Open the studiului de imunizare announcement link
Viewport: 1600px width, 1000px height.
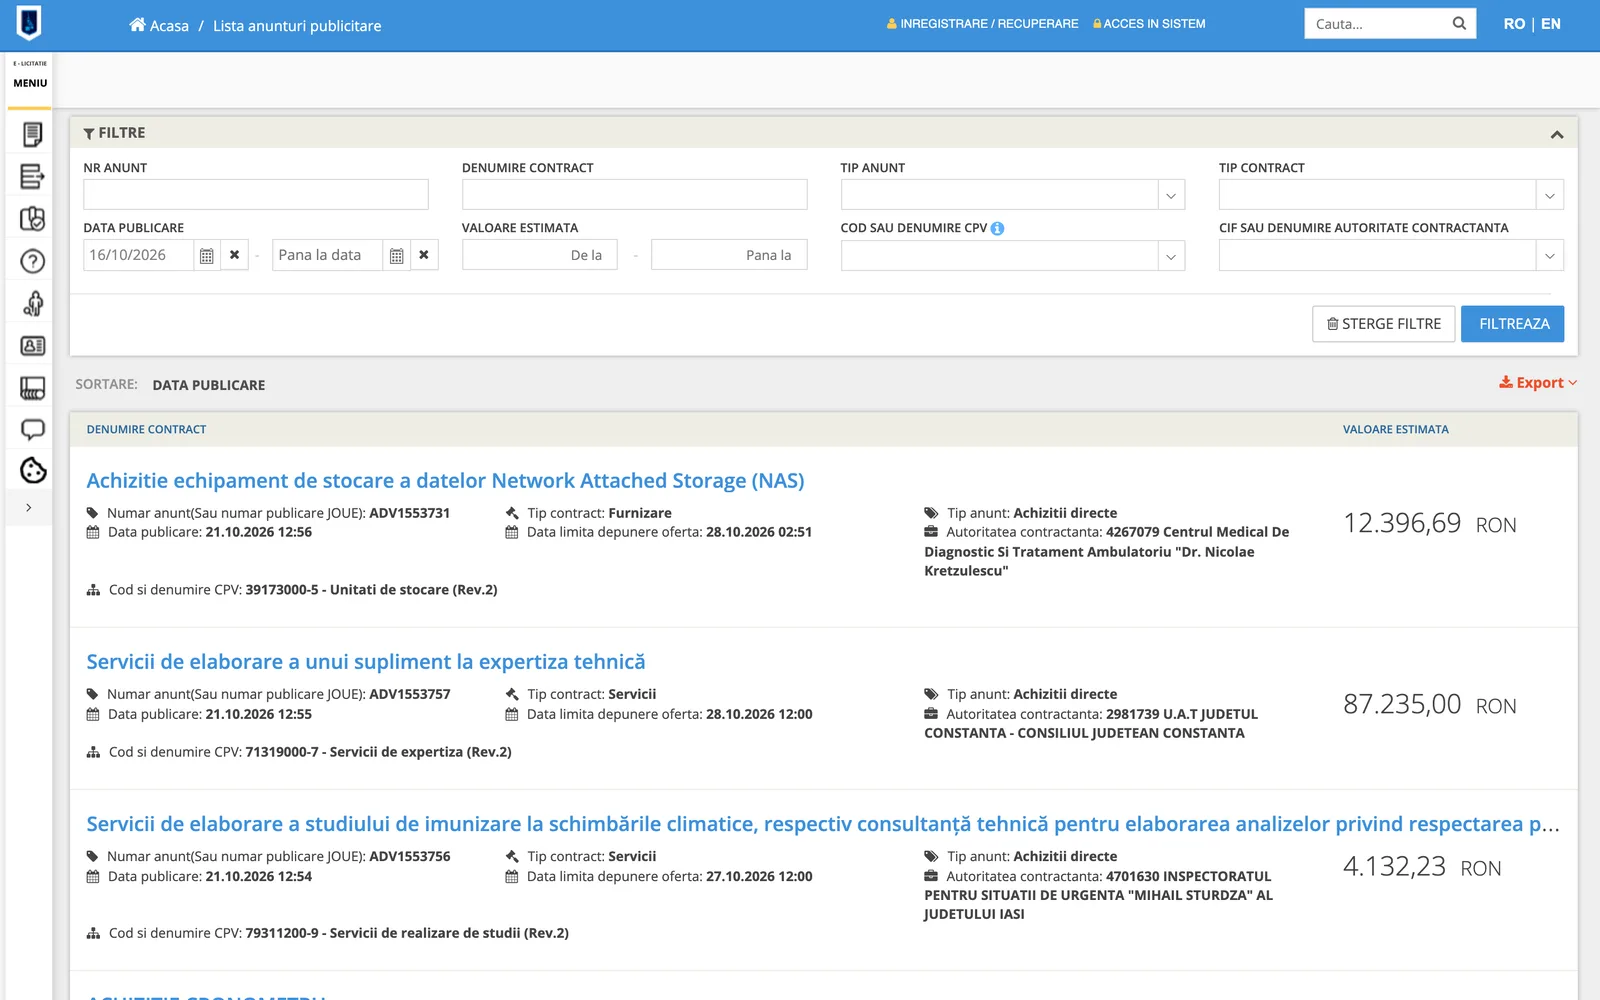coord(823,824)
